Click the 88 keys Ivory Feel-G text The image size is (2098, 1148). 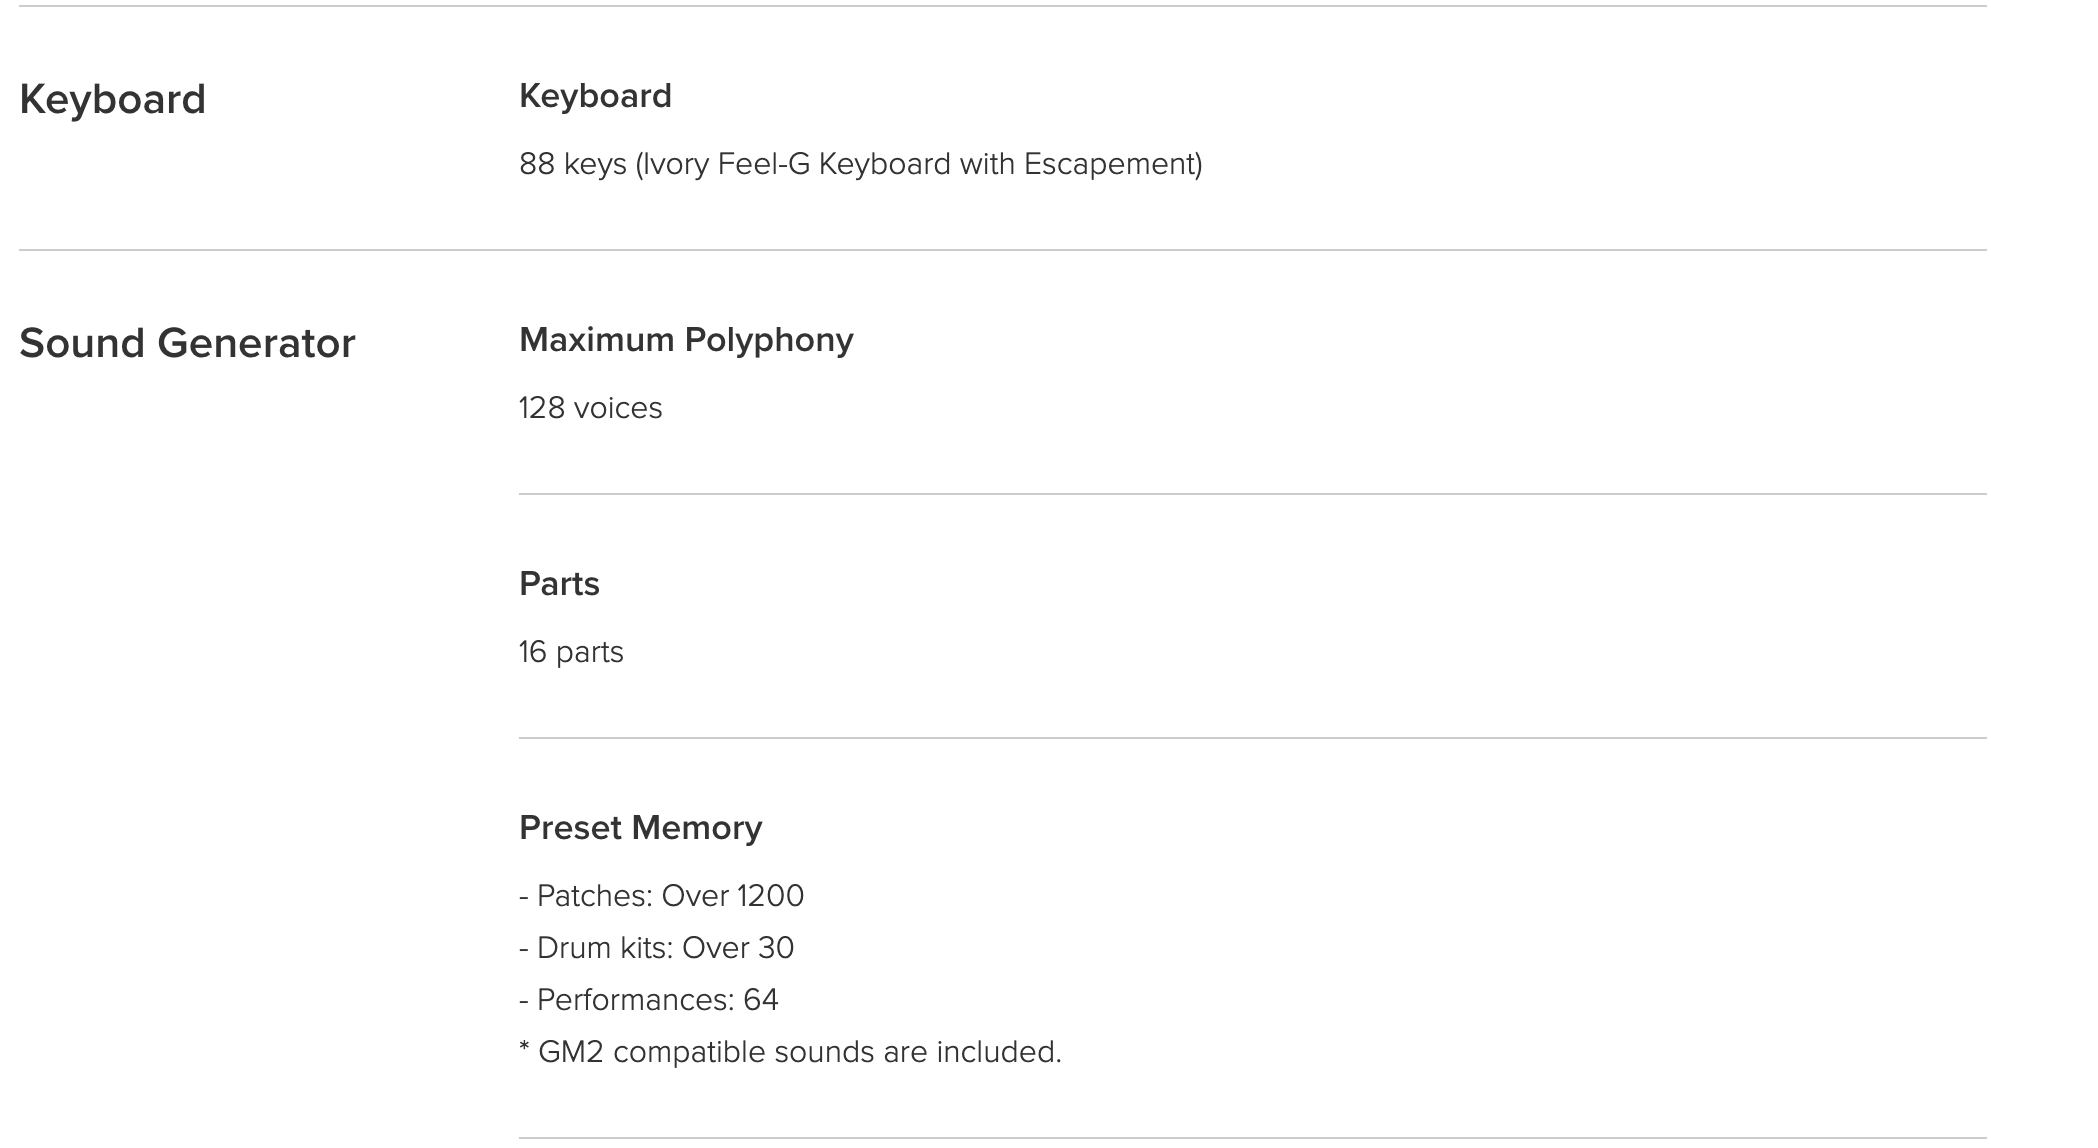[x=860, y=164]
